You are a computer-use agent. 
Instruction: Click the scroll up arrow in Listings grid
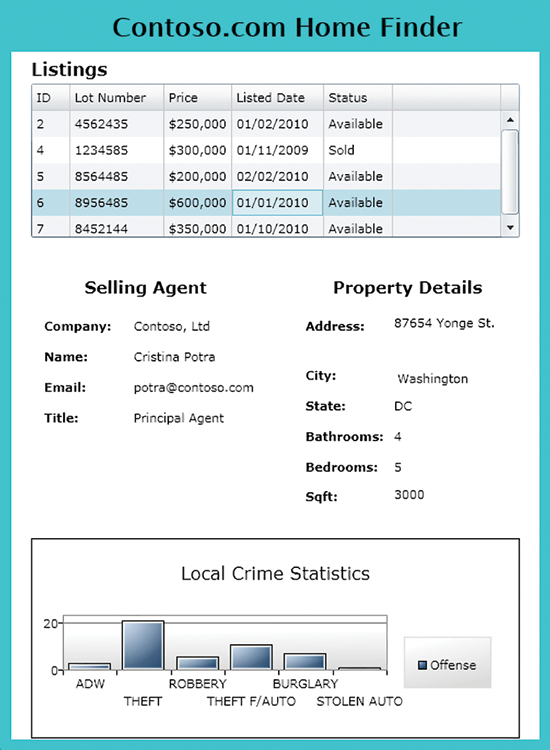510,120
